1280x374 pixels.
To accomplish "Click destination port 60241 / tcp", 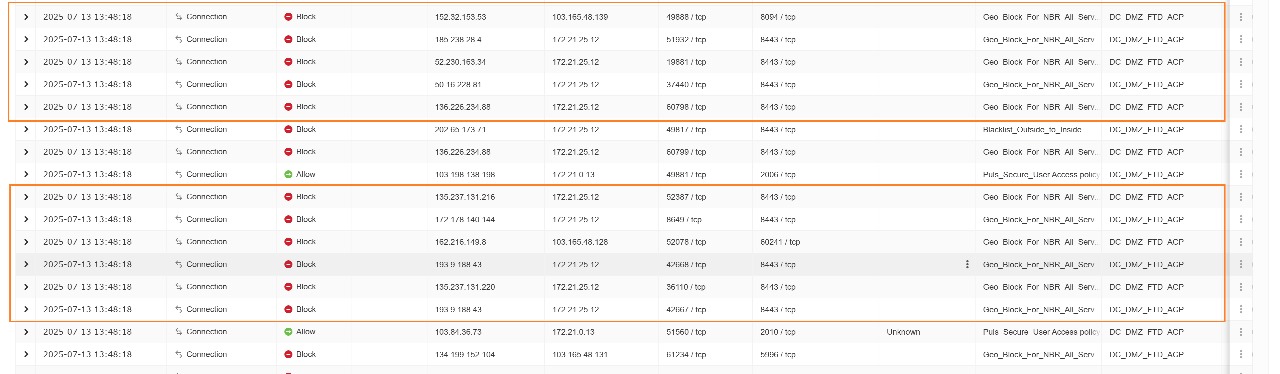I will tap(780, 242).
